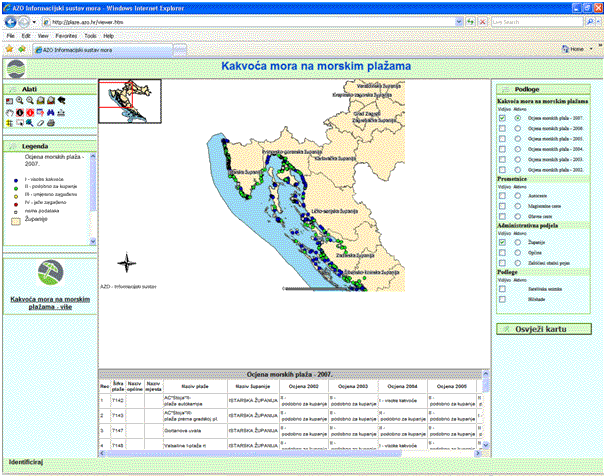
Task: Open the Tools menu in Internet Explorer
Action: (x=90, y=35)
